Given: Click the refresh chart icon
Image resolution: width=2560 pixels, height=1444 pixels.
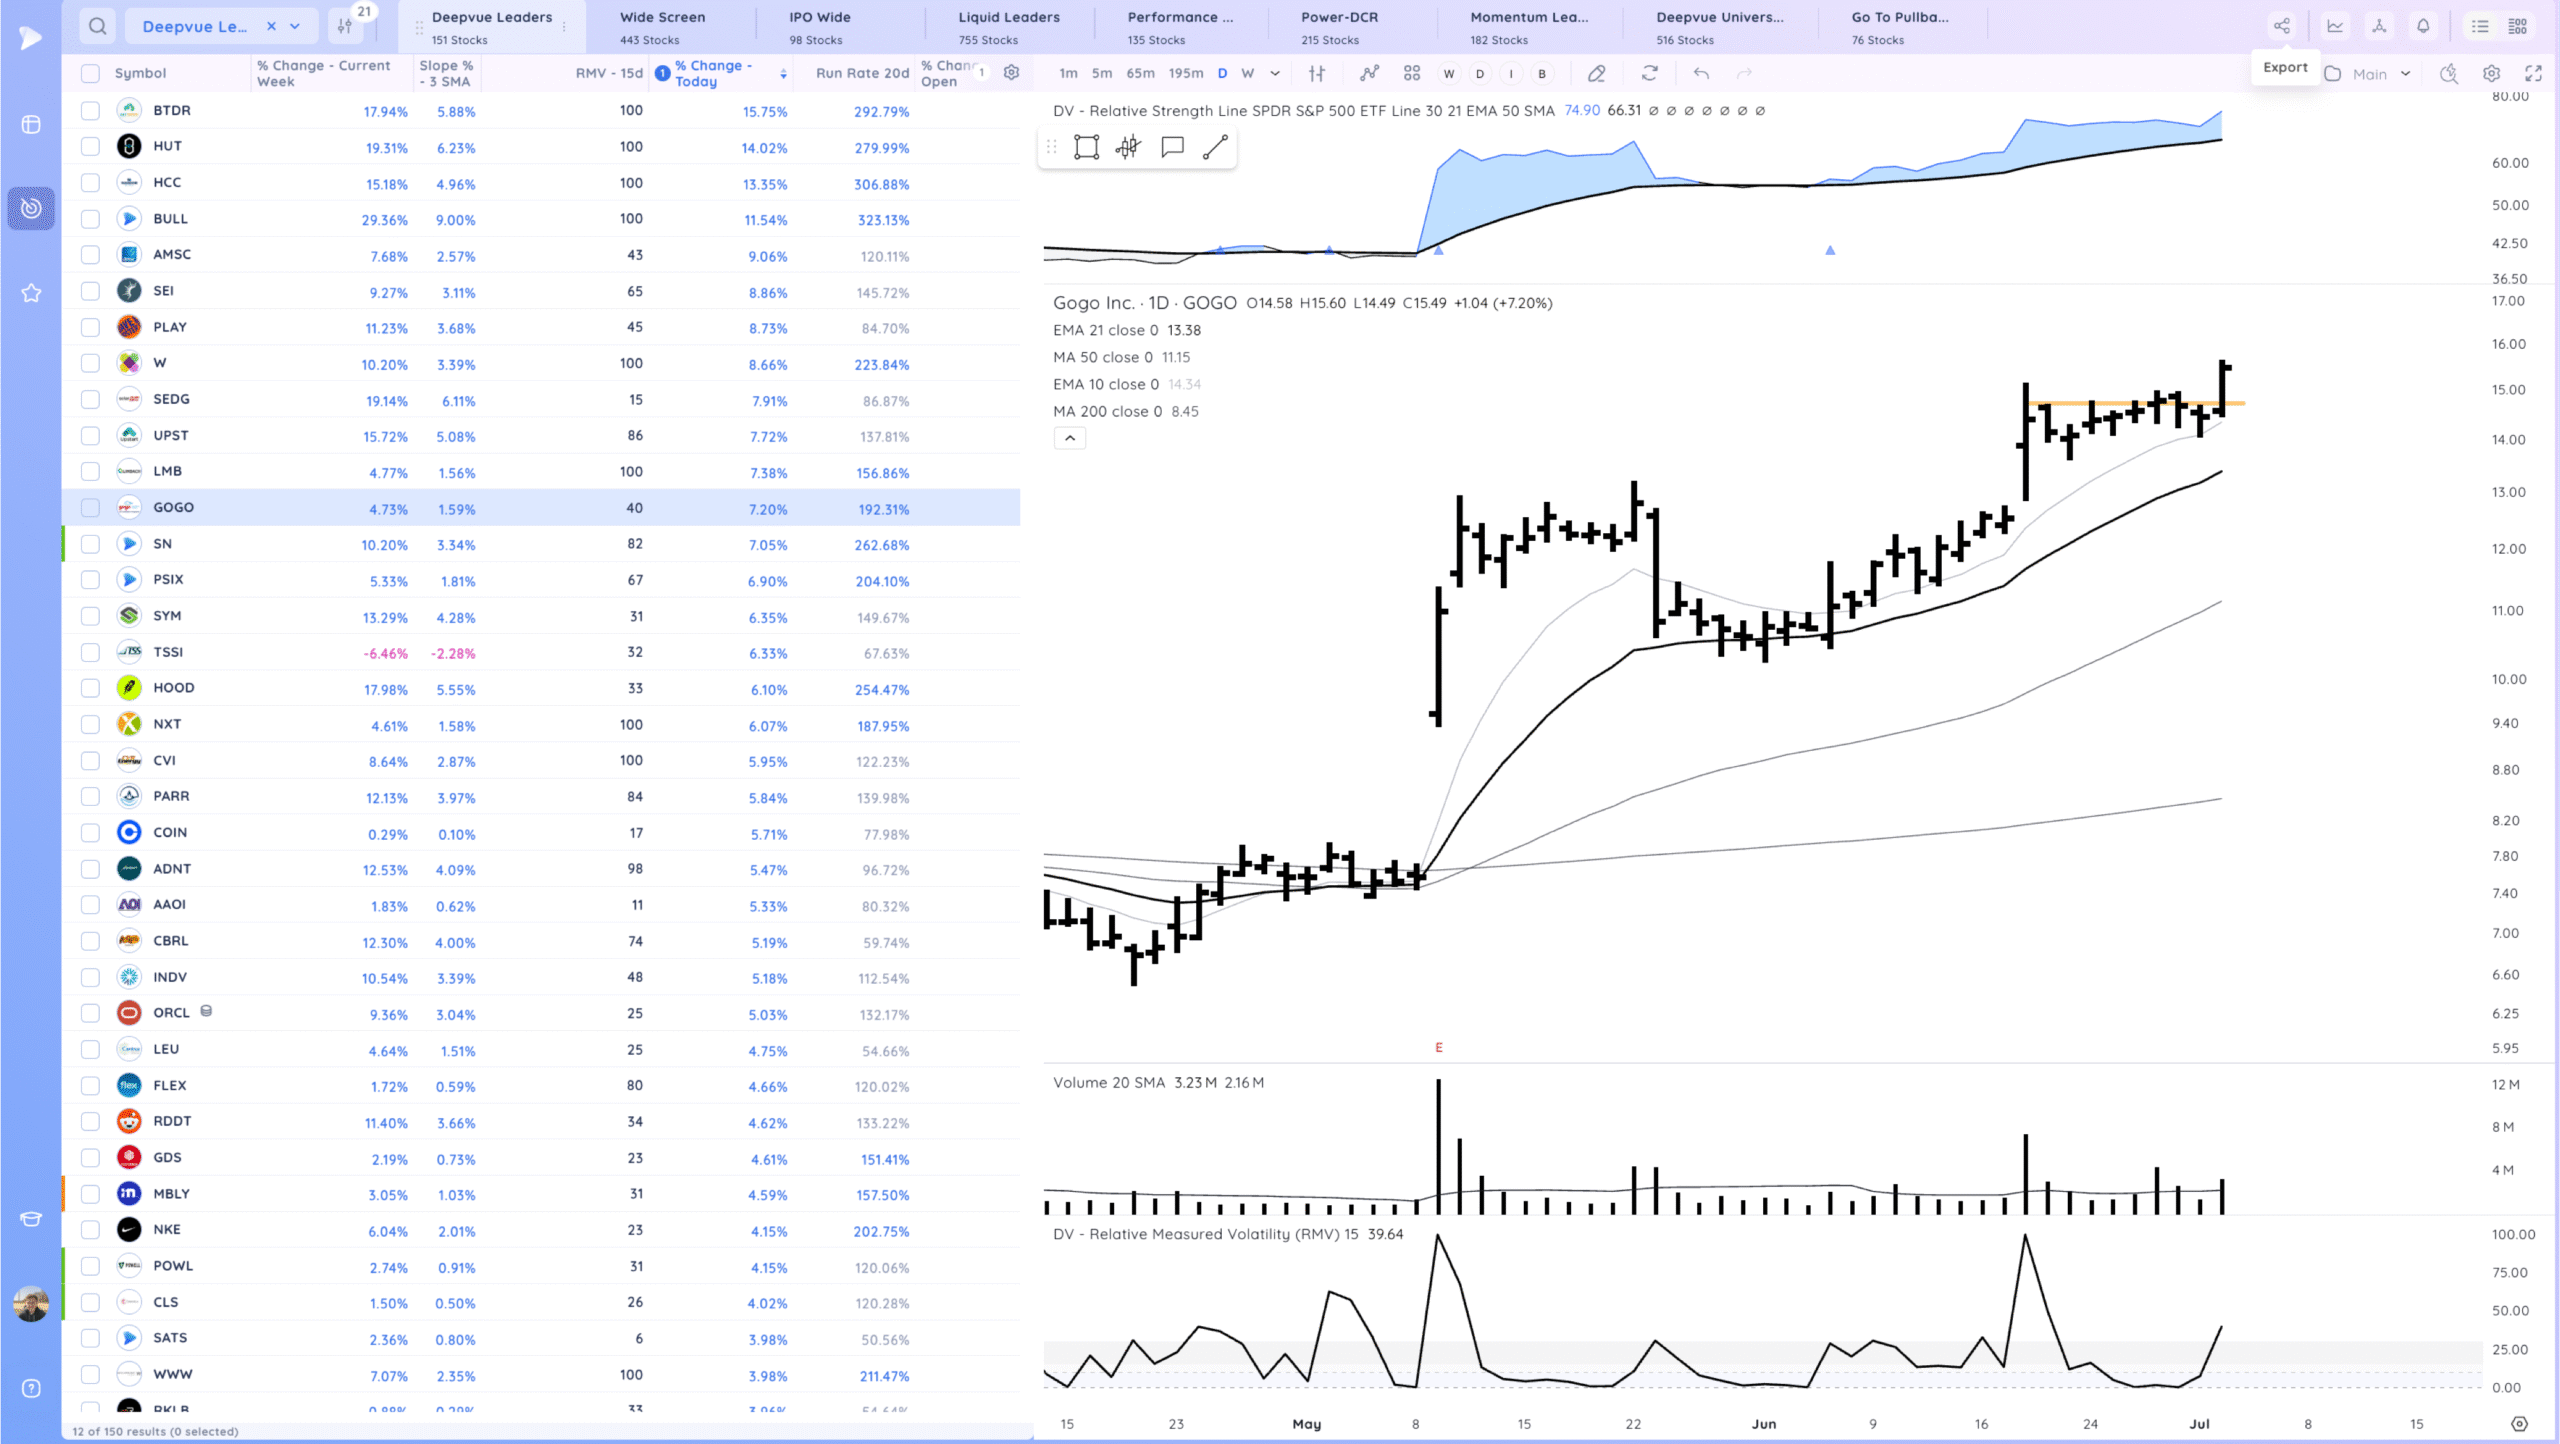Looking at the screenshot, I should (1649, 73).
